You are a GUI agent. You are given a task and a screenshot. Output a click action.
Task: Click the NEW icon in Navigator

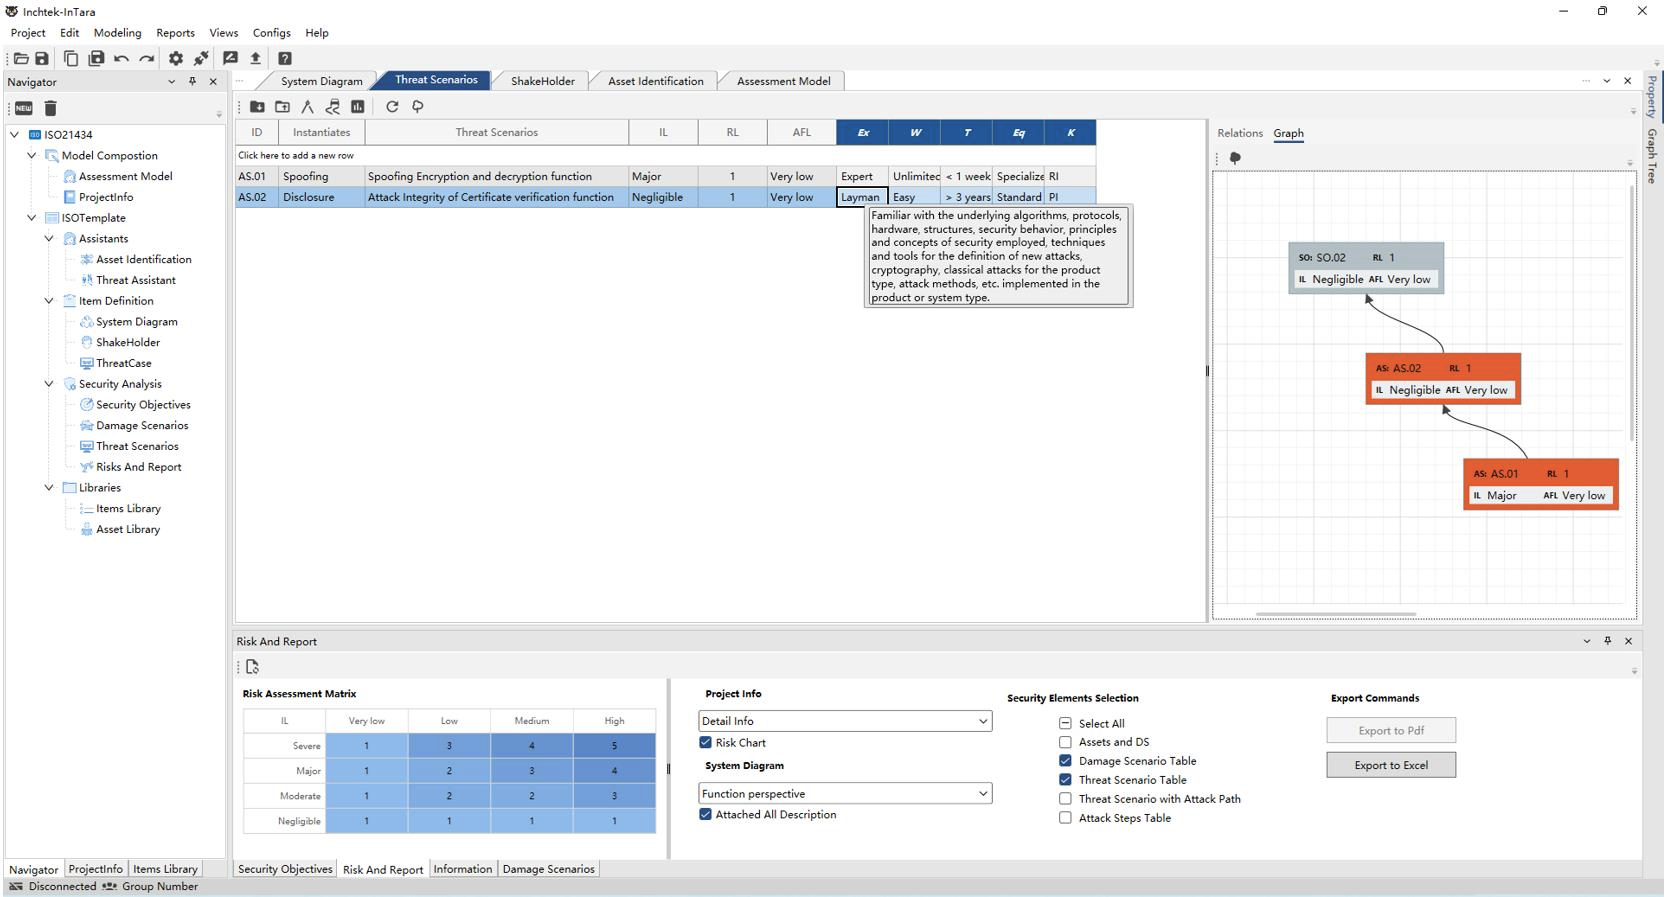coord(24,108)
